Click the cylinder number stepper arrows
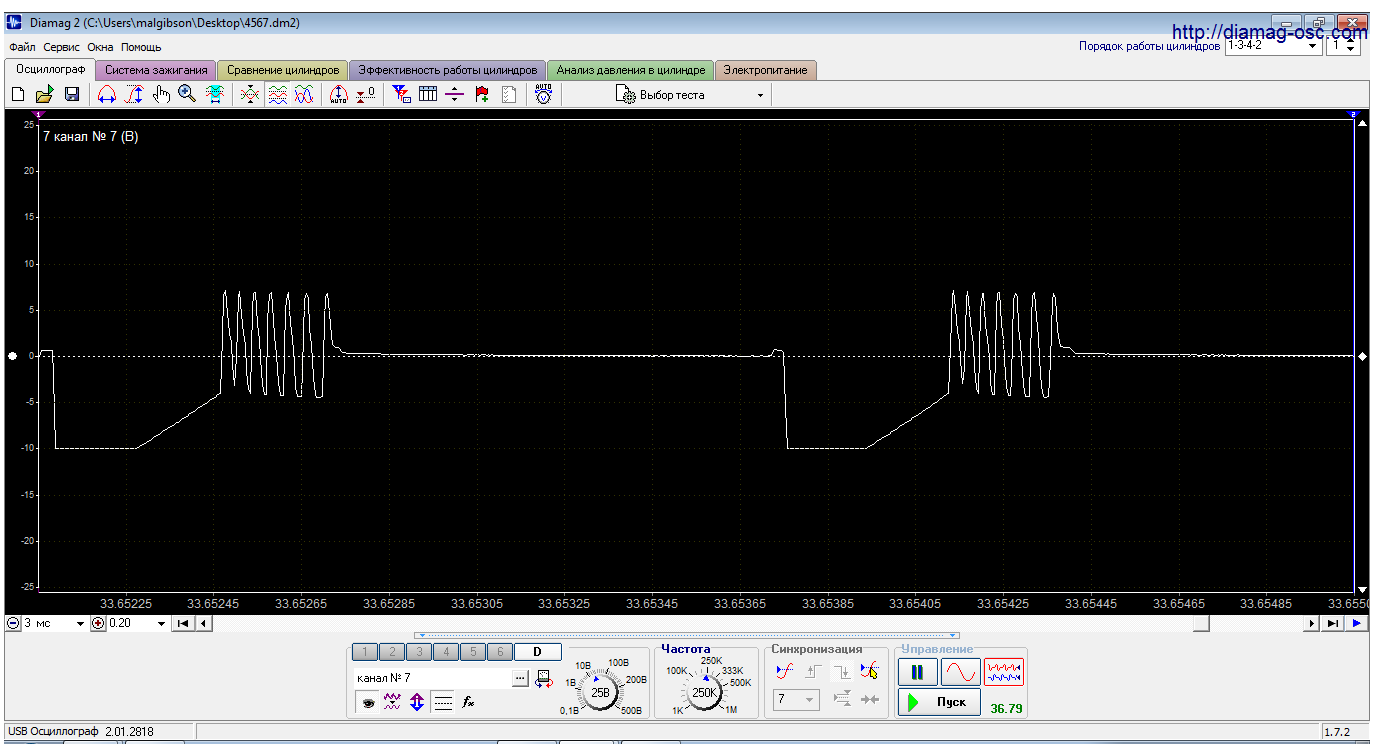This screenshot has width=1382, height=744. tap(1351, 46)
